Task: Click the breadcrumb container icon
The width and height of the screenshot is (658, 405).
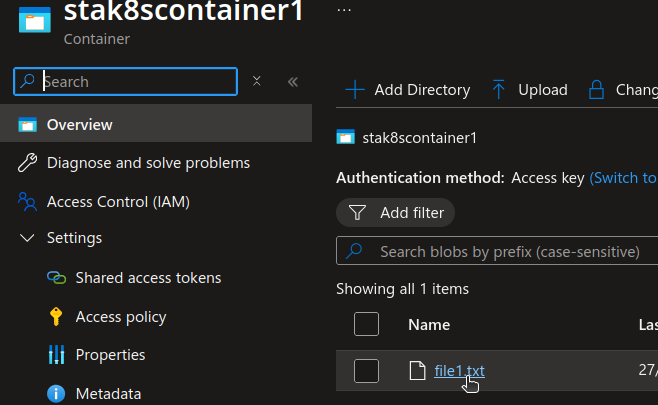Action: point(345,137)
